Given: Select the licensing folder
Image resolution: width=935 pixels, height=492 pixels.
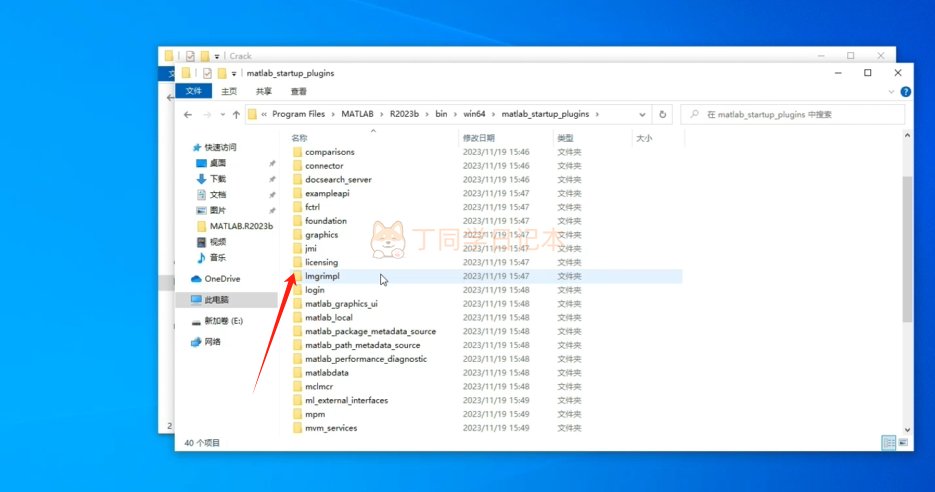Looking at the screenshot, I should [321, 262].
